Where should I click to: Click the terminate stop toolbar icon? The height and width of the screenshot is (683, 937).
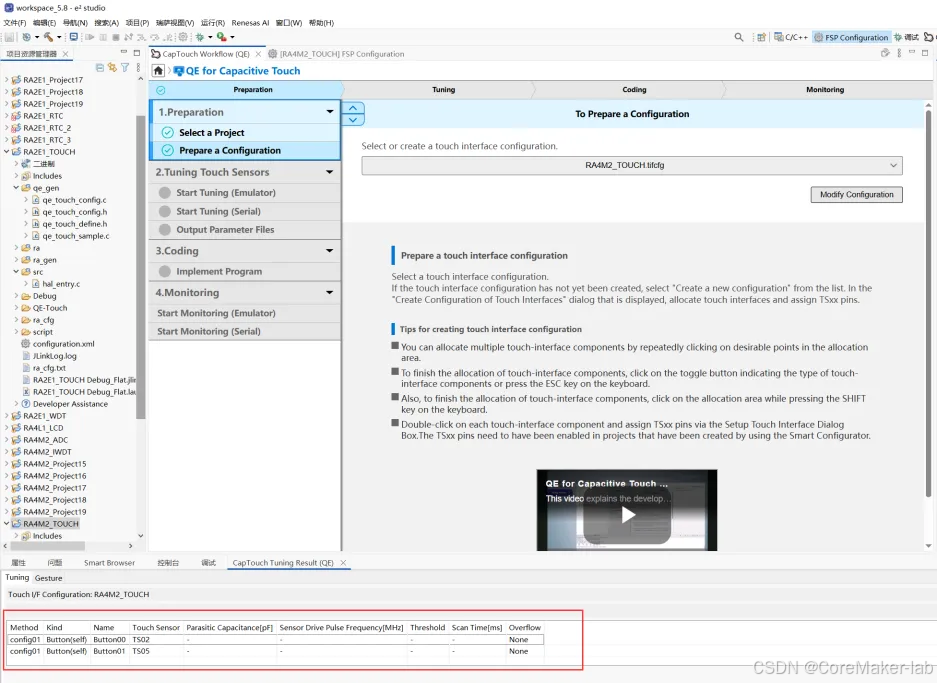pyautogui.click(x=115, y=37)
